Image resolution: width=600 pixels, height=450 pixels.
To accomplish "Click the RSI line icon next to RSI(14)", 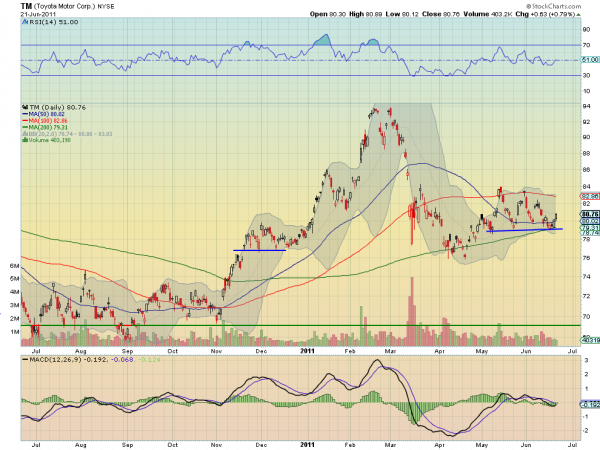I will point(25,22).
